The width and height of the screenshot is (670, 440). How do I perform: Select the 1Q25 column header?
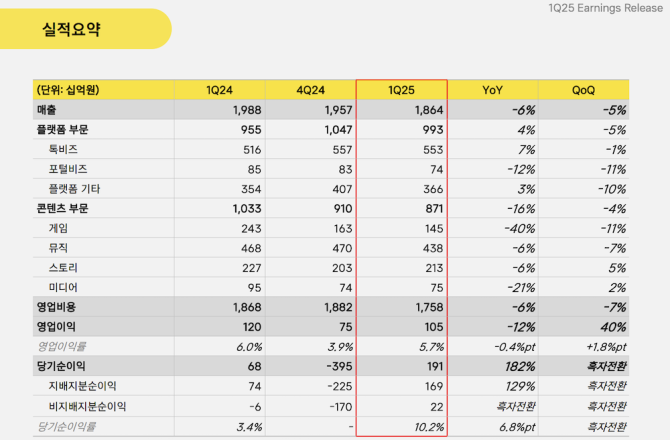coord(401,90)
